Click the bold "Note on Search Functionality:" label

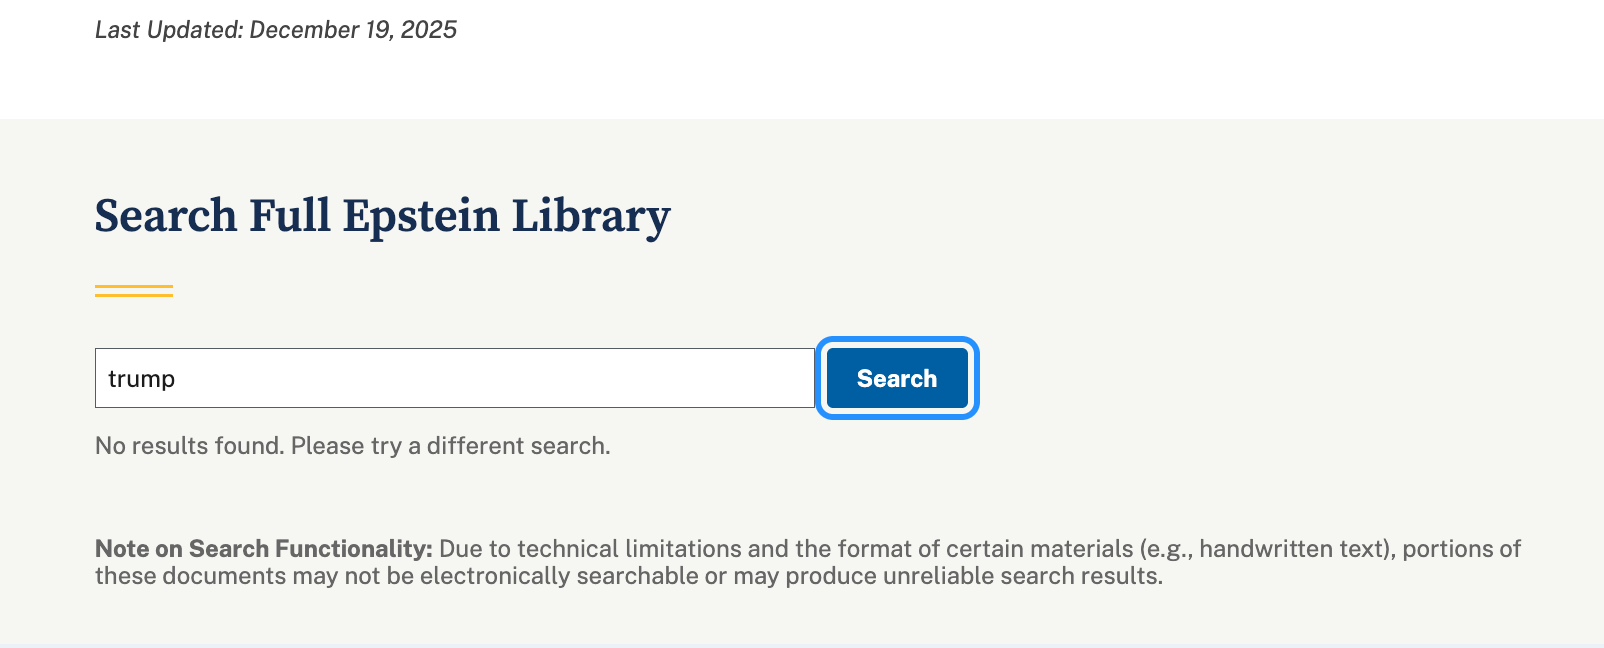coord(263,549)
